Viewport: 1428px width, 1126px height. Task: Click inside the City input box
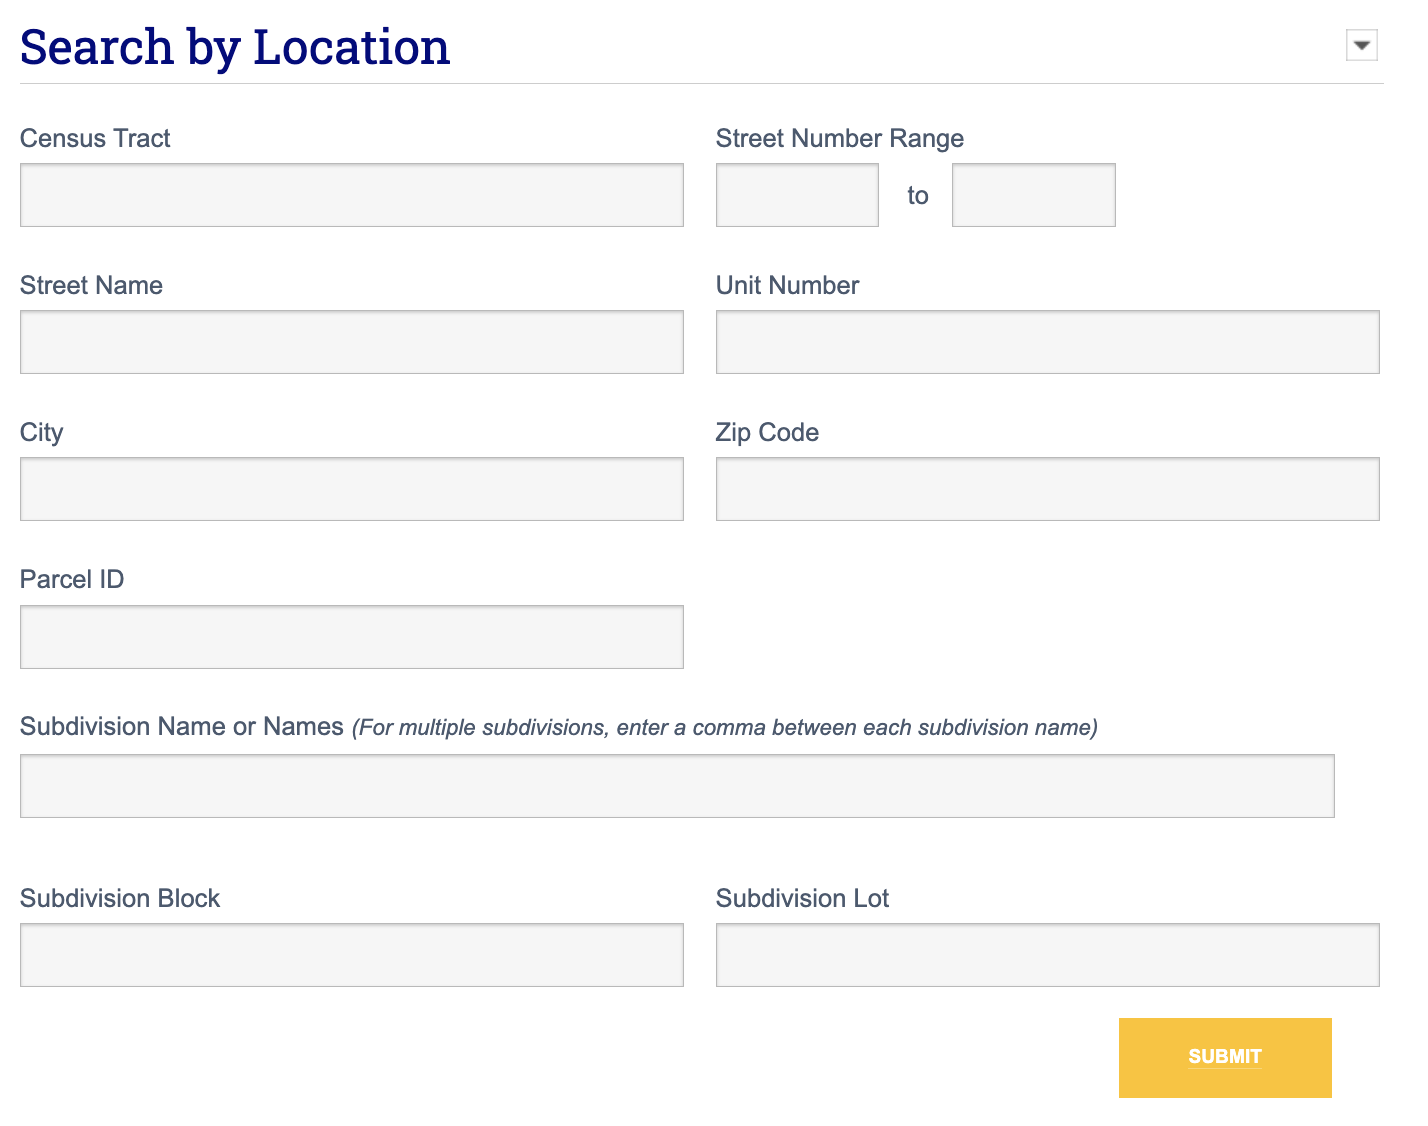351,488
